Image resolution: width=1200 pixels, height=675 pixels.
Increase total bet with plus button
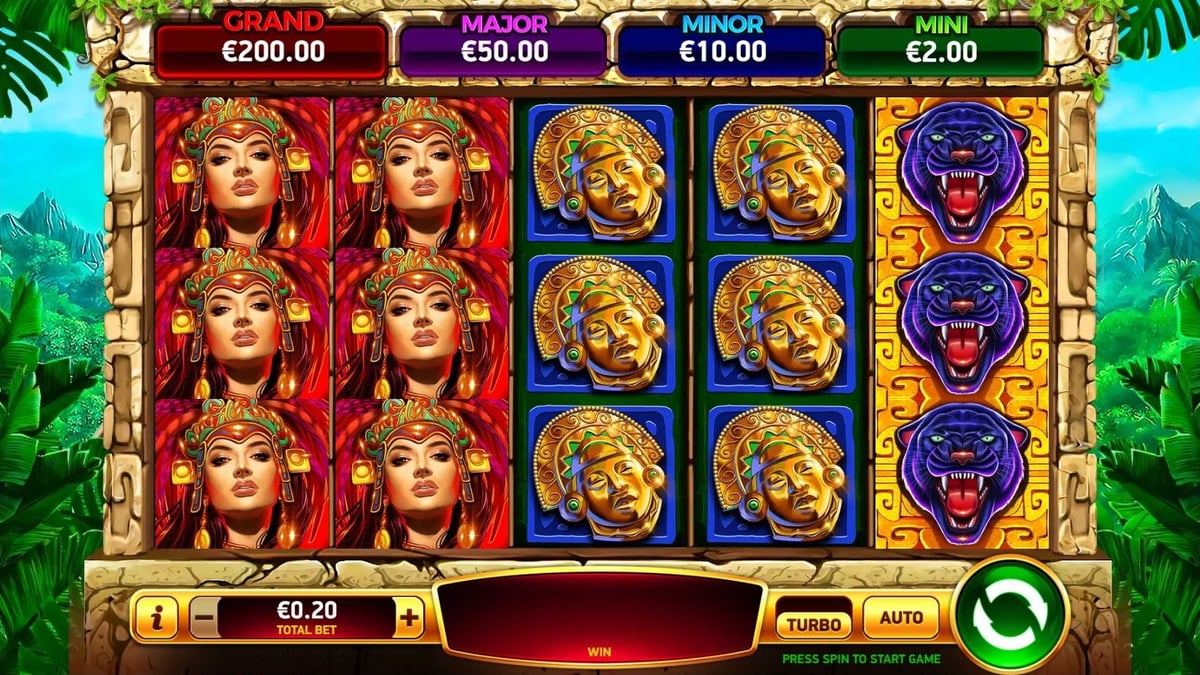(409, 618)
